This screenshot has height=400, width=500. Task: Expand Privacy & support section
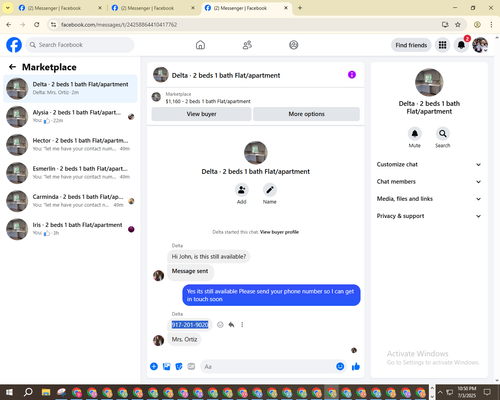[429, 216]
